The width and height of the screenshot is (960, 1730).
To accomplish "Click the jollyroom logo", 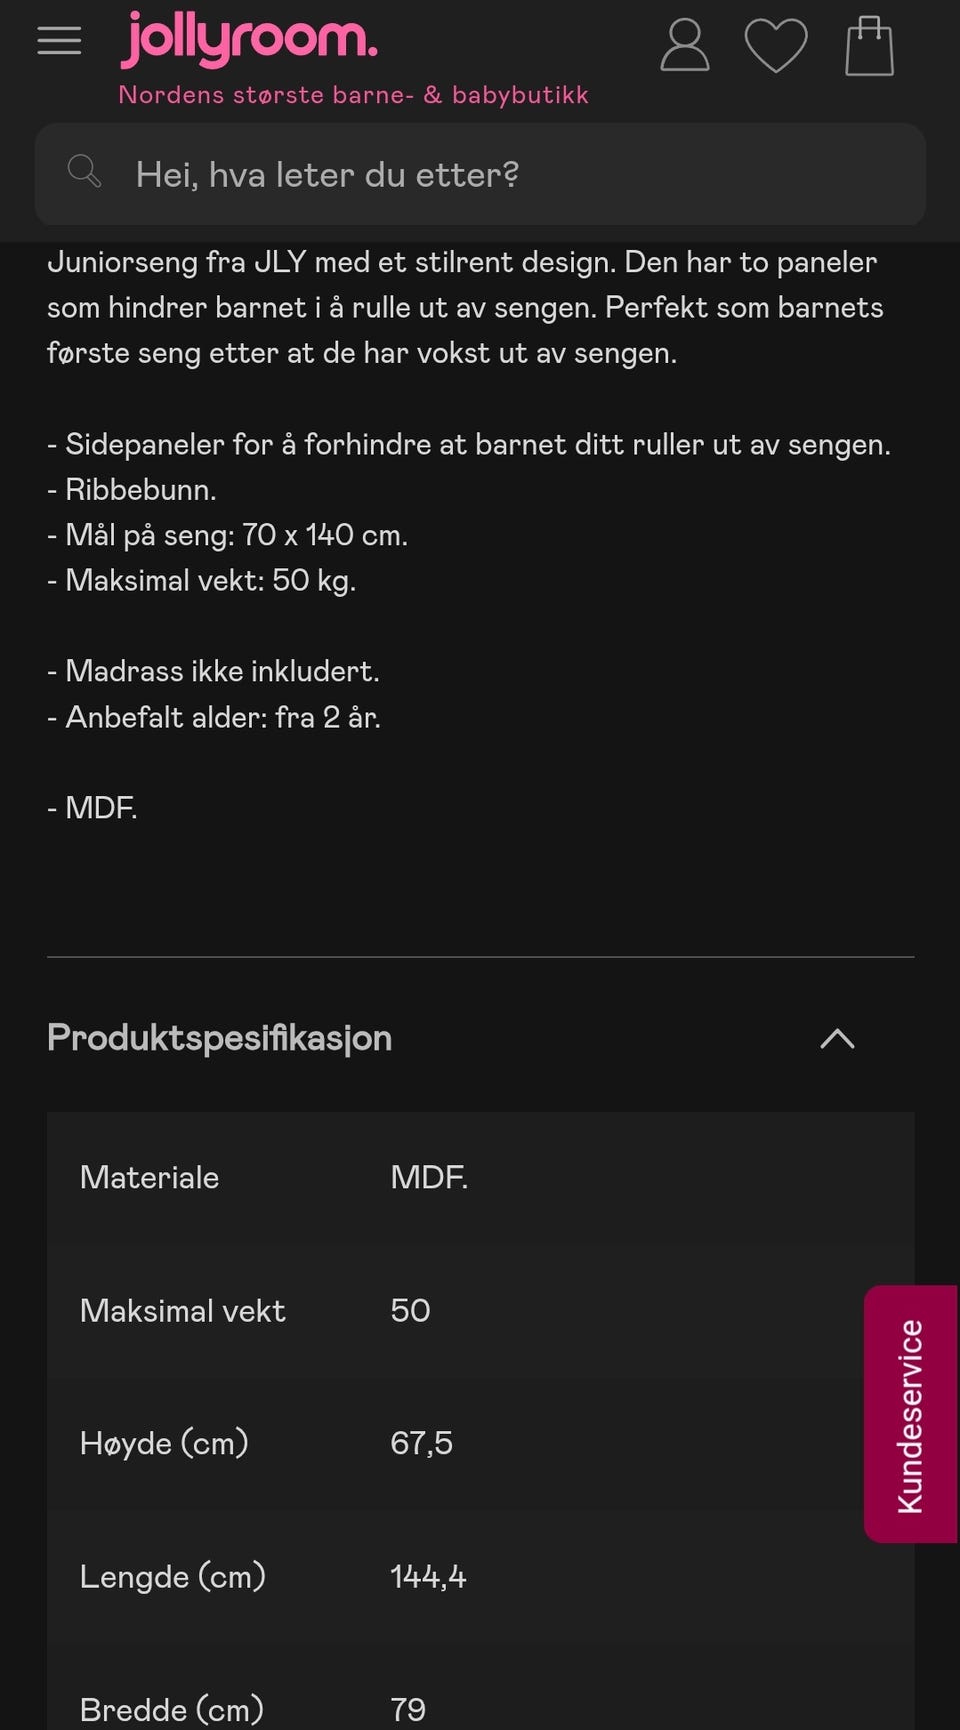I will pyautogui.click(x=249, y=40).
